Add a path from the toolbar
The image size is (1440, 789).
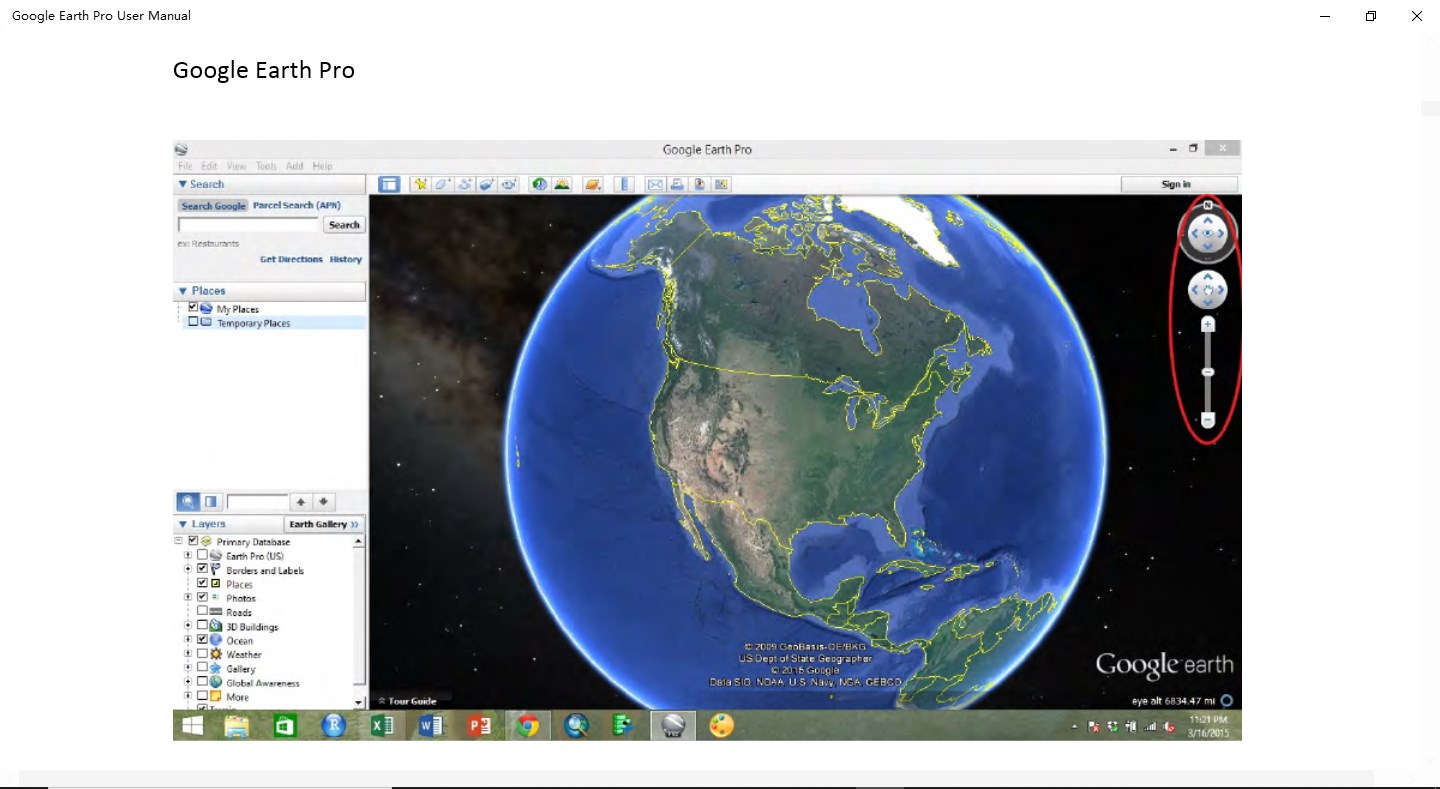click(465, 184)
